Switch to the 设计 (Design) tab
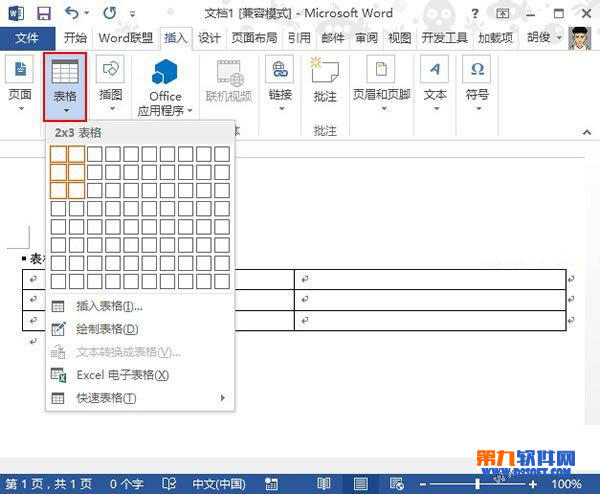The width and height of the screenshot is (600, 494). point(209,38)
